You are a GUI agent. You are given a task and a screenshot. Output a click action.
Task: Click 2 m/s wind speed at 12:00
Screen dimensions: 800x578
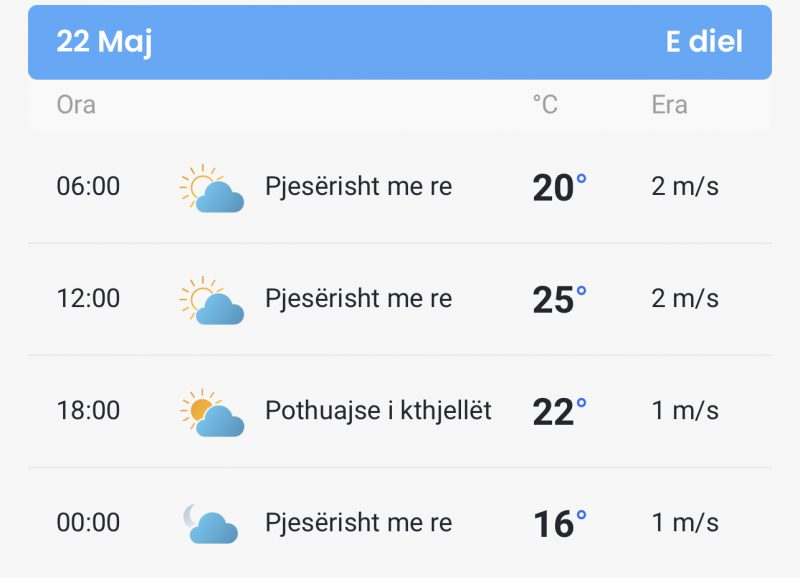[685, 298]
